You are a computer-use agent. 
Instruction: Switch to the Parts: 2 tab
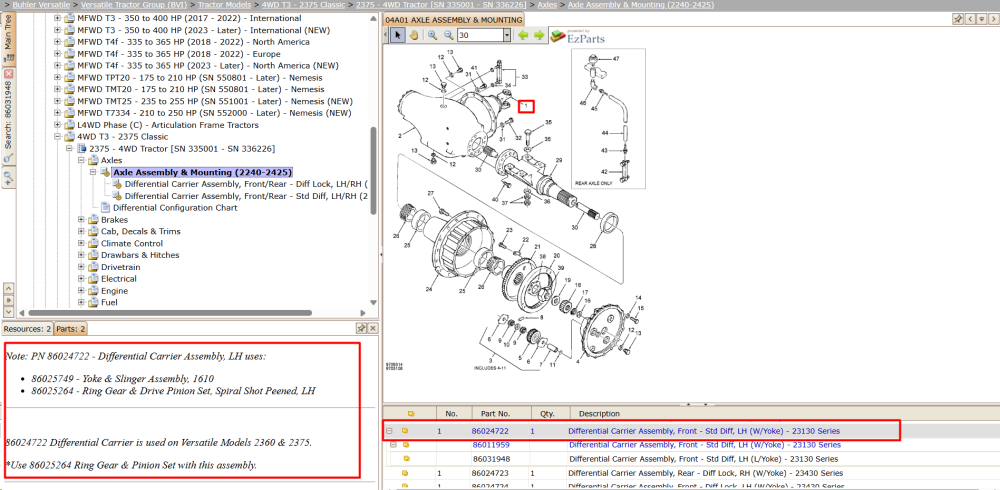pyautogui.click(x=71, y=329)
